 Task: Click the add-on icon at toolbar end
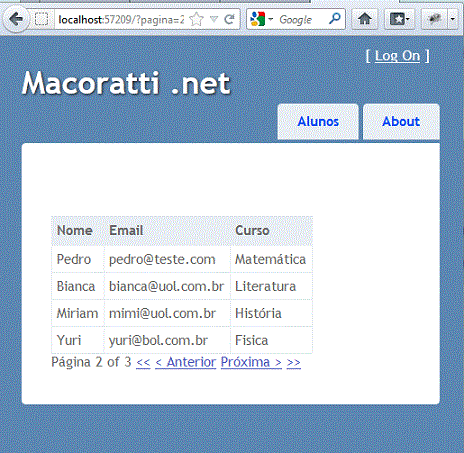point(434,19)
